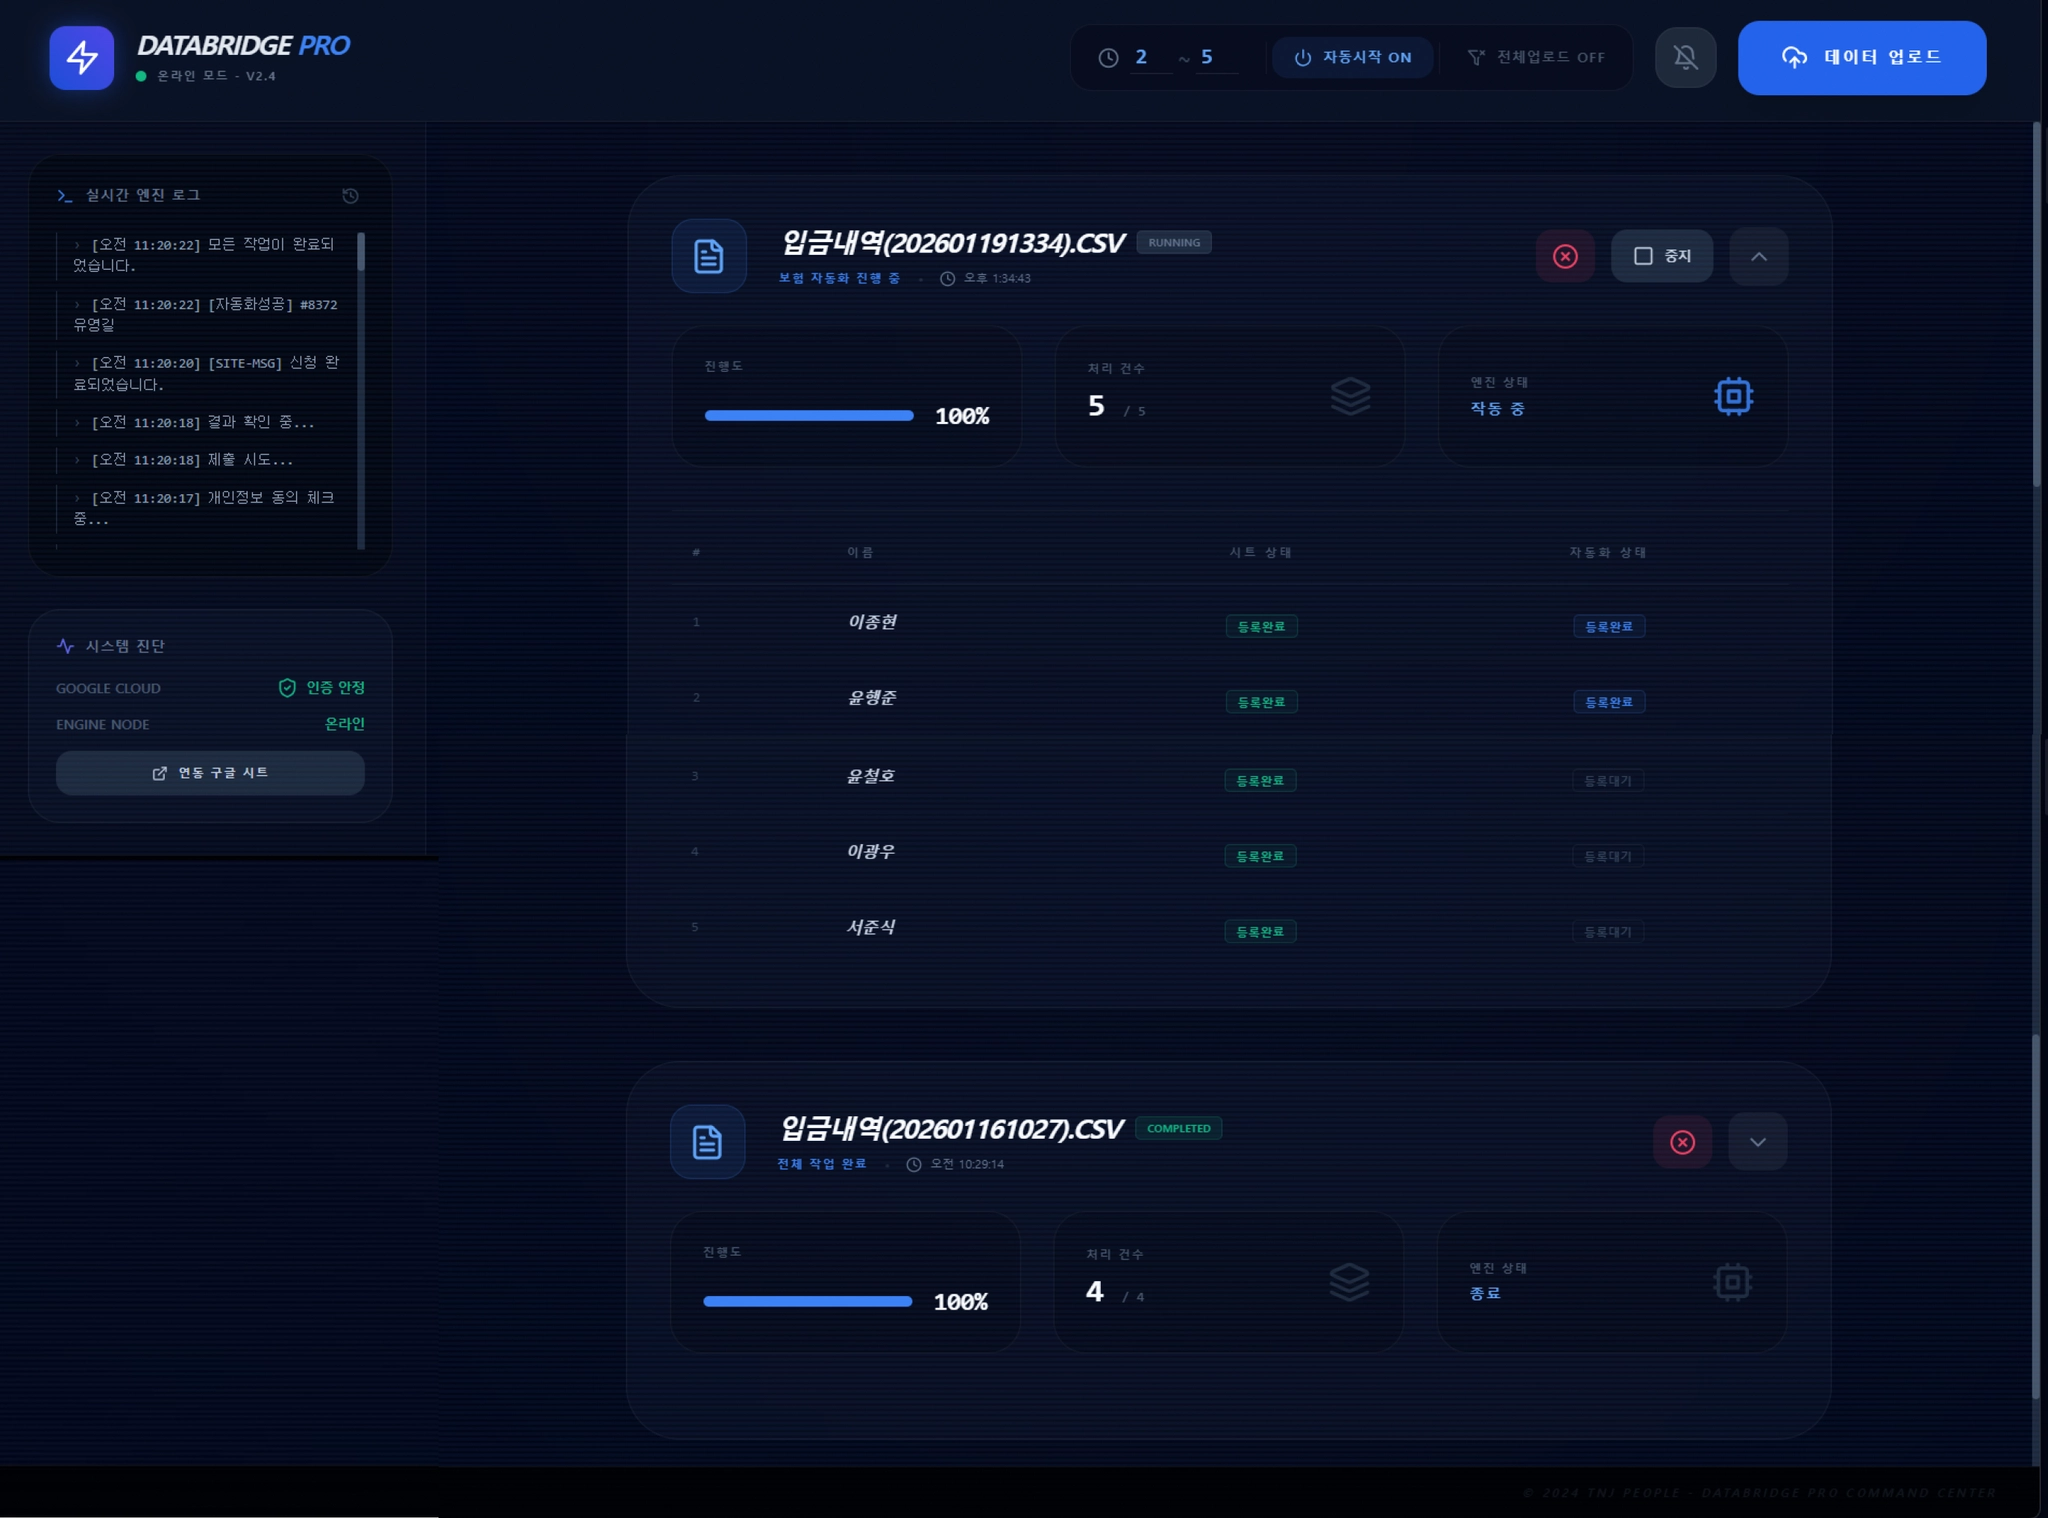This screenshot has height=1518, width=2048.
Task: Expand the completed CSV card chevron
Action: click(1757, 1142)
